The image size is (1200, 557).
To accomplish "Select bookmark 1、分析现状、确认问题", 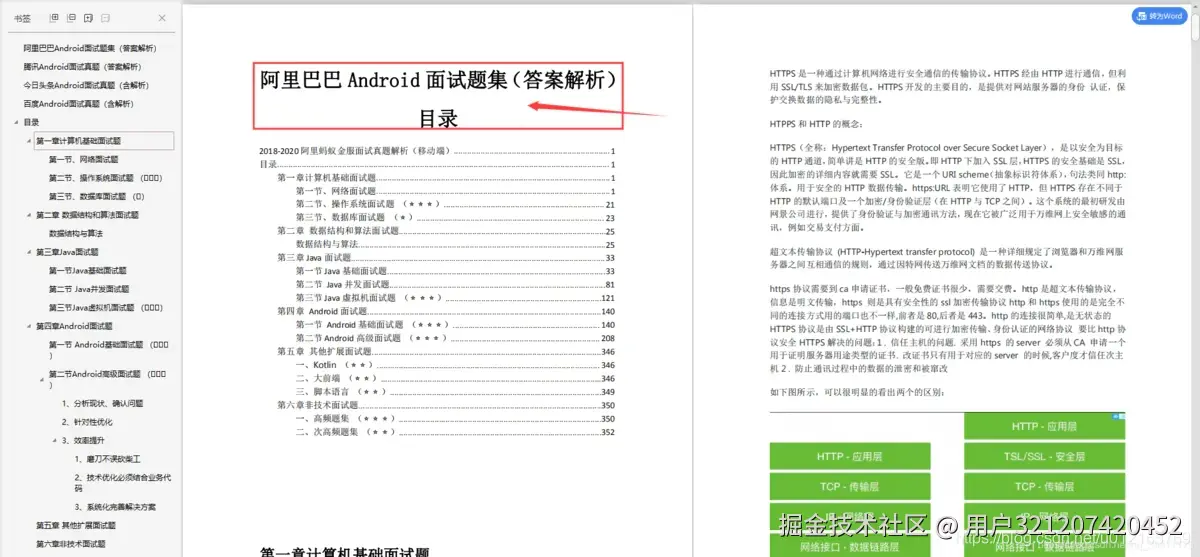I will tap(102, 403).
